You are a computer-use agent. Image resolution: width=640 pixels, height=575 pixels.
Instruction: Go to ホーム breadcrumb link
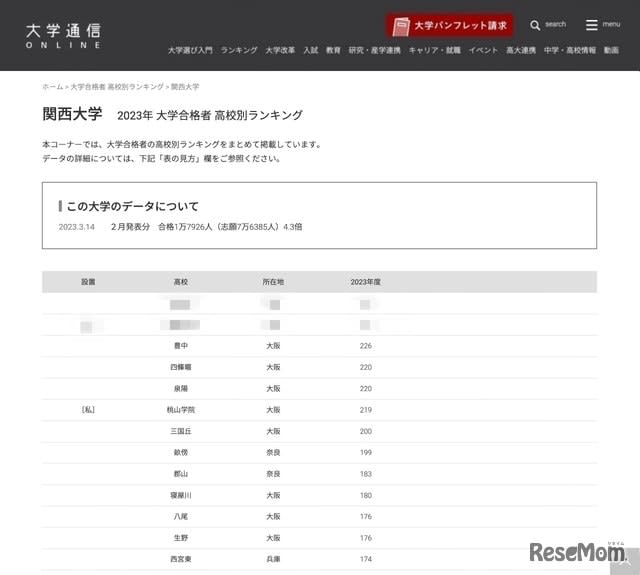point(53,87)
